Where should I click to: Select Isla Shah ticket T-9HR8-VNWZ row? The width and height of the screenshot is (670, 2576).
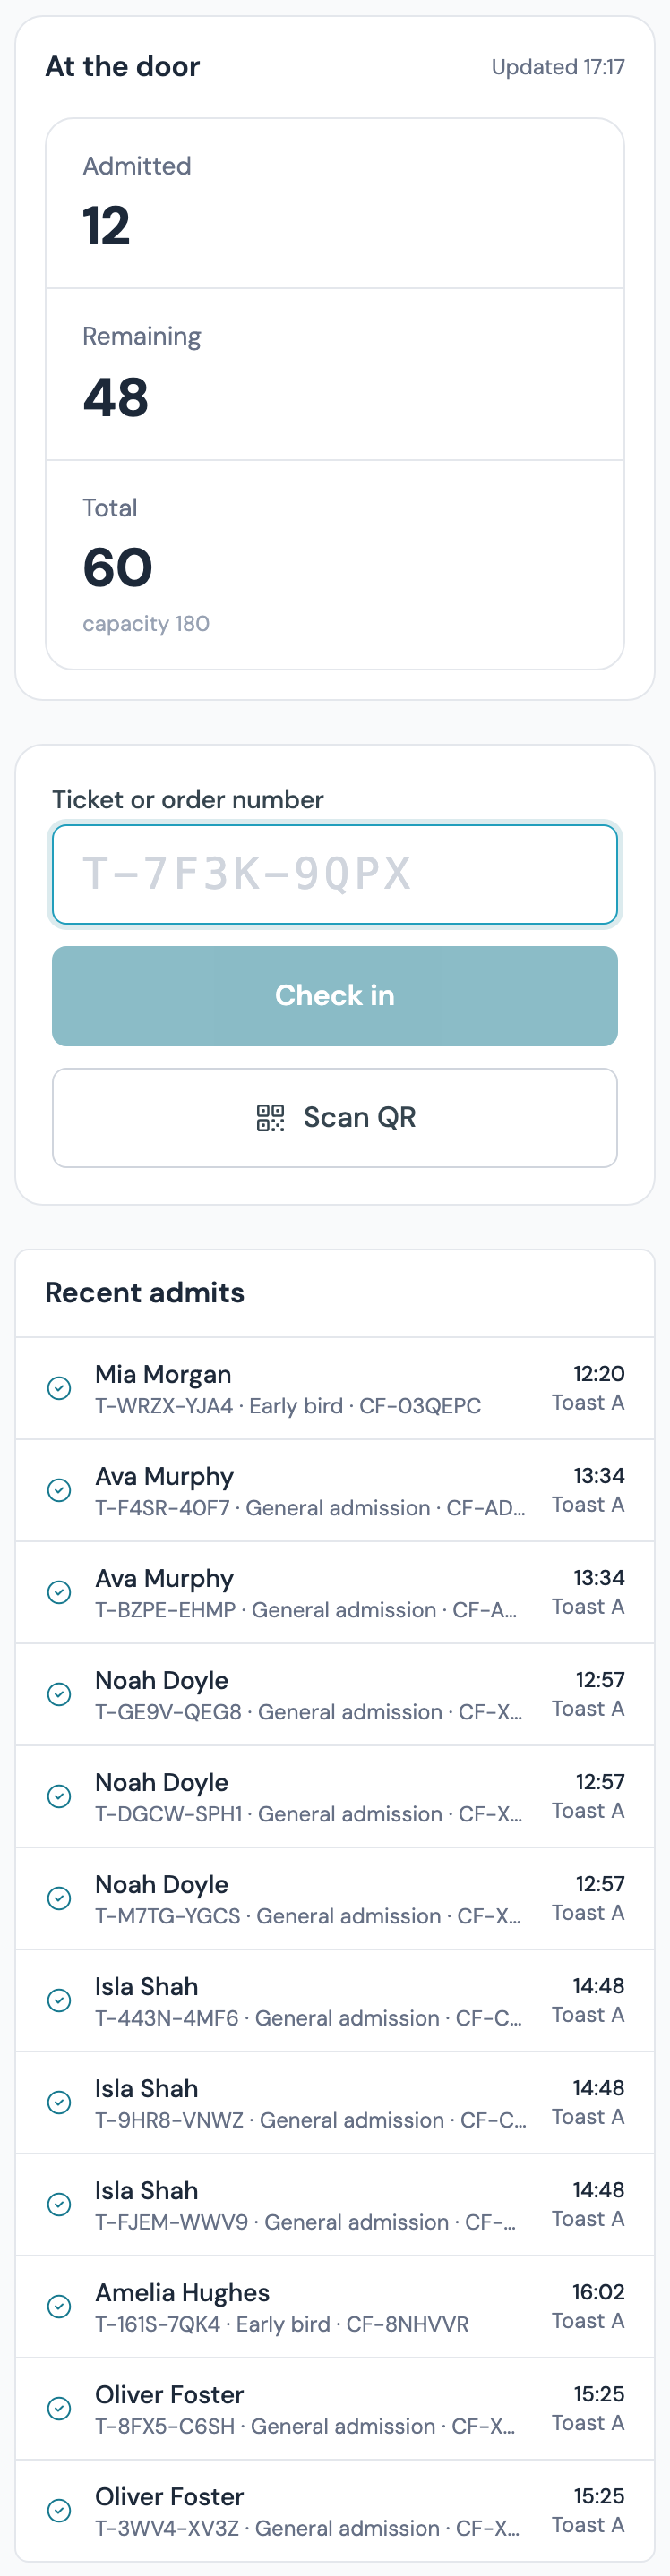(x=335, y=2102)
